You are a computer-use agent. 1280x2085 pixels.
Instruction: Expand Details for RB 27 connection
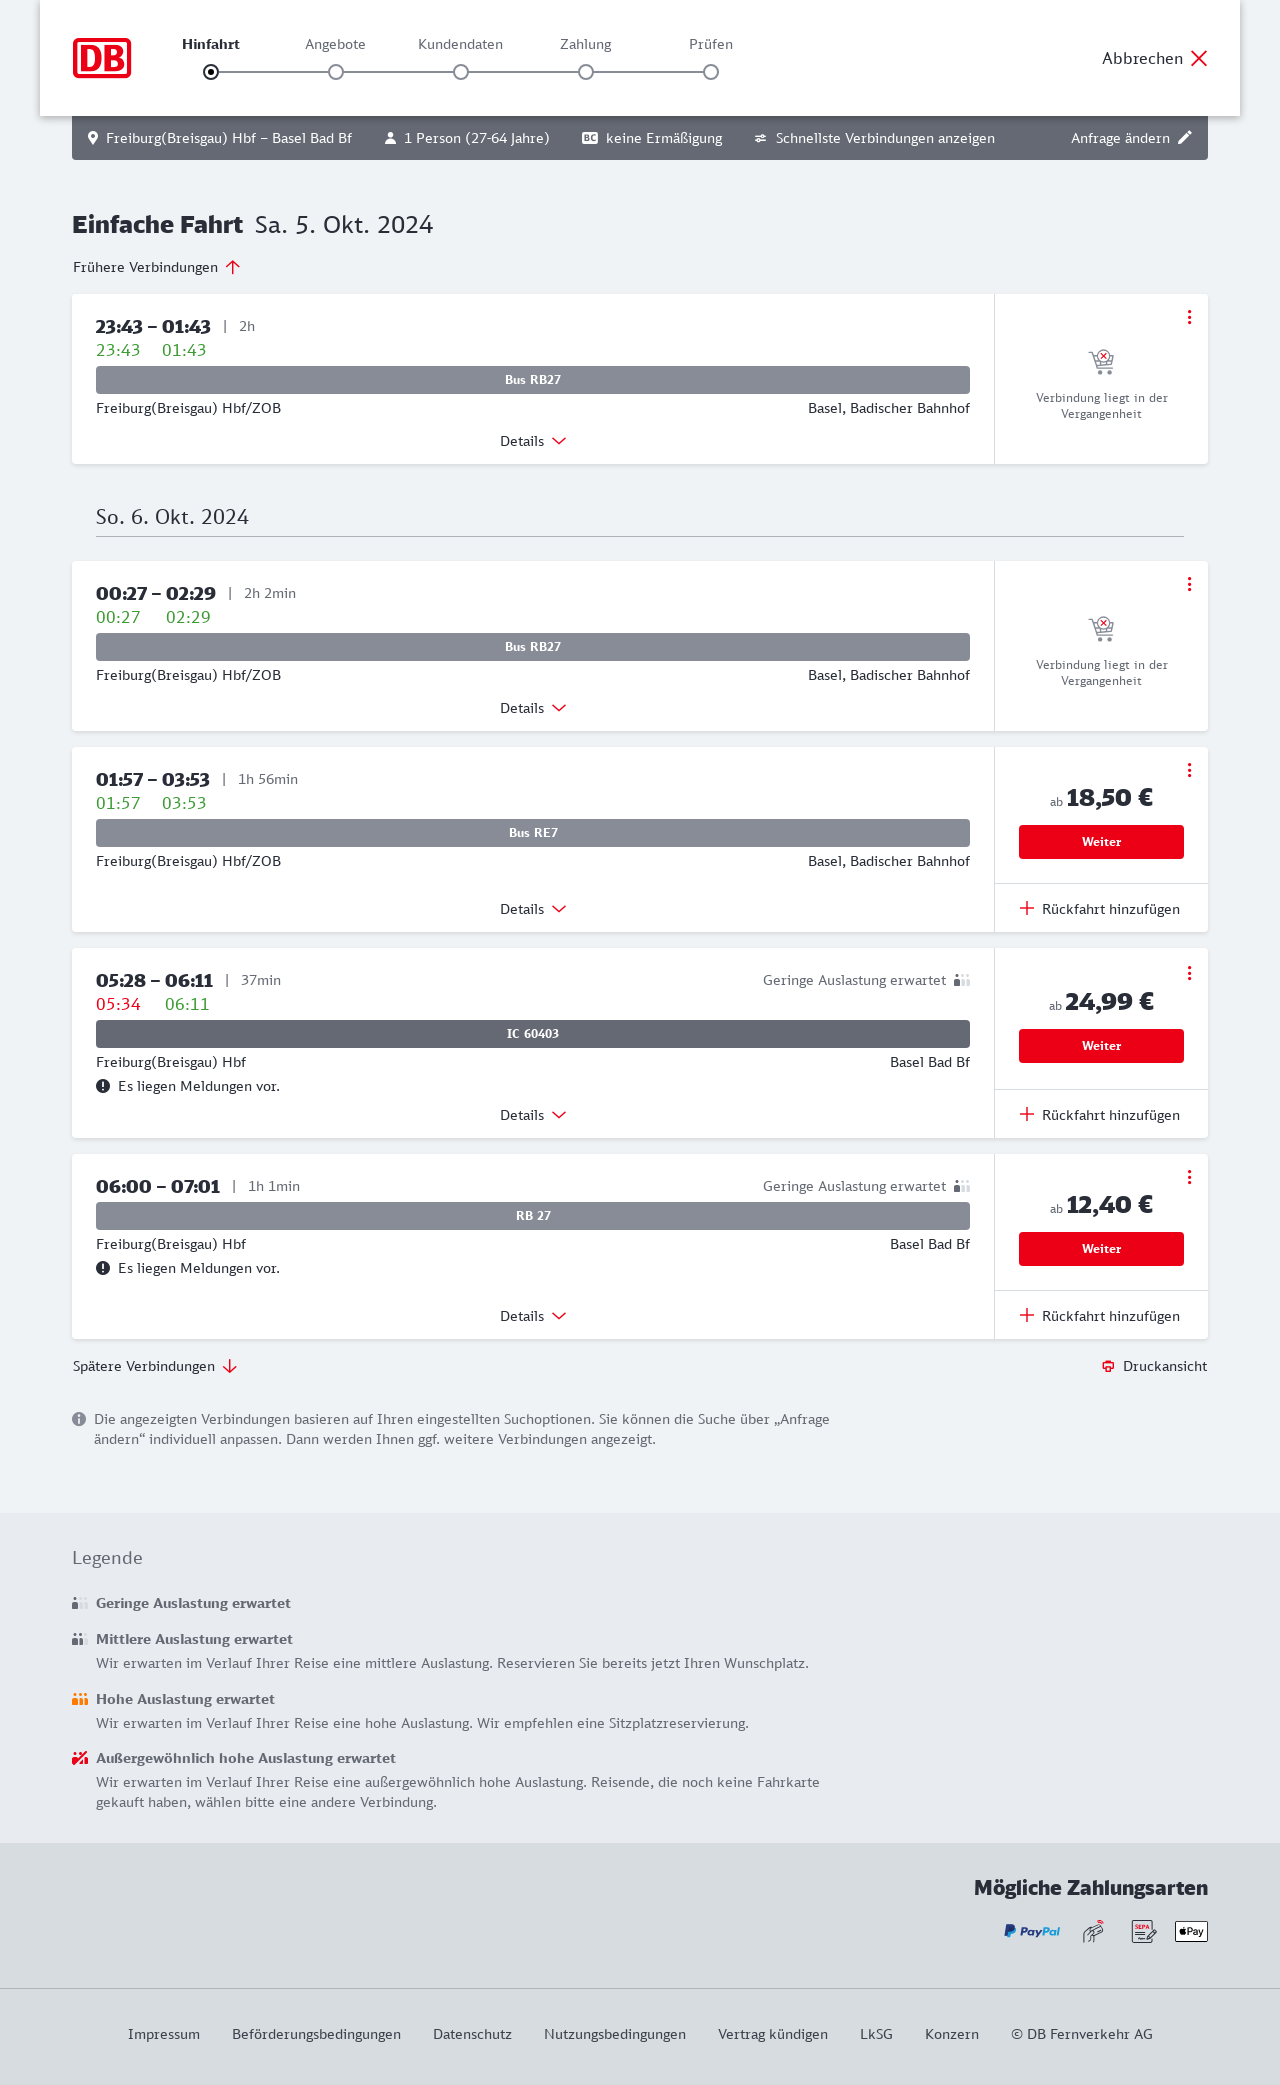pos(533,1316)
